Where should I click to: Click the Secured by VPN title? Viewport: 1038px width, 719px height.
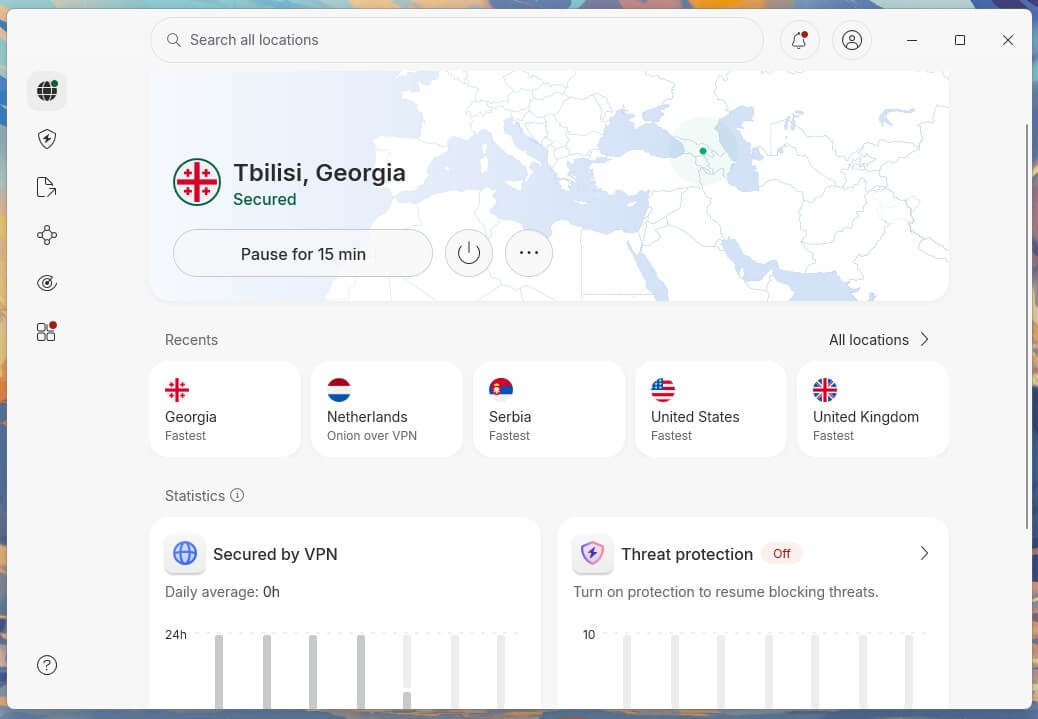[275, 554]
